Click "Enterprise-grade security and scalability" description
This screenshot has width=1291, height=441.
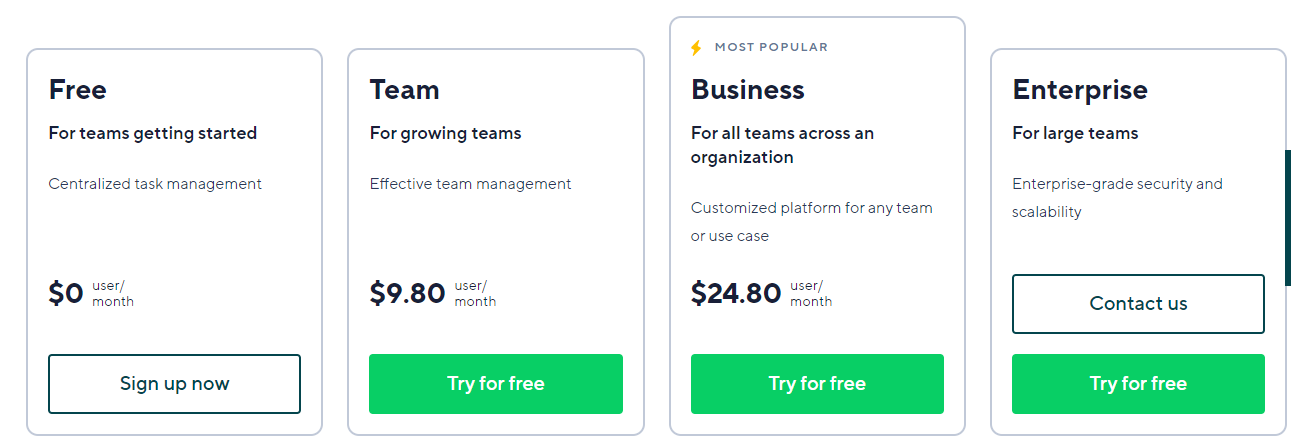(1117, 198)
